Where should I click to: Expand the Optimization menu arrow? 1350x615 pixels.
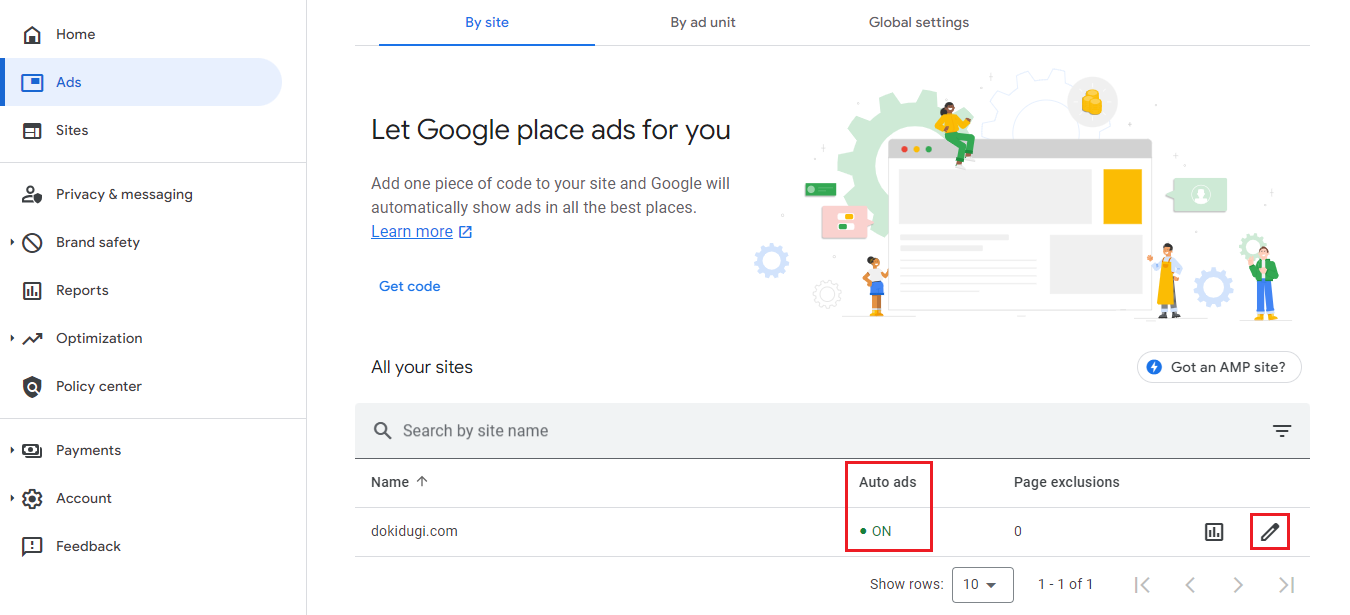point(12,339)
